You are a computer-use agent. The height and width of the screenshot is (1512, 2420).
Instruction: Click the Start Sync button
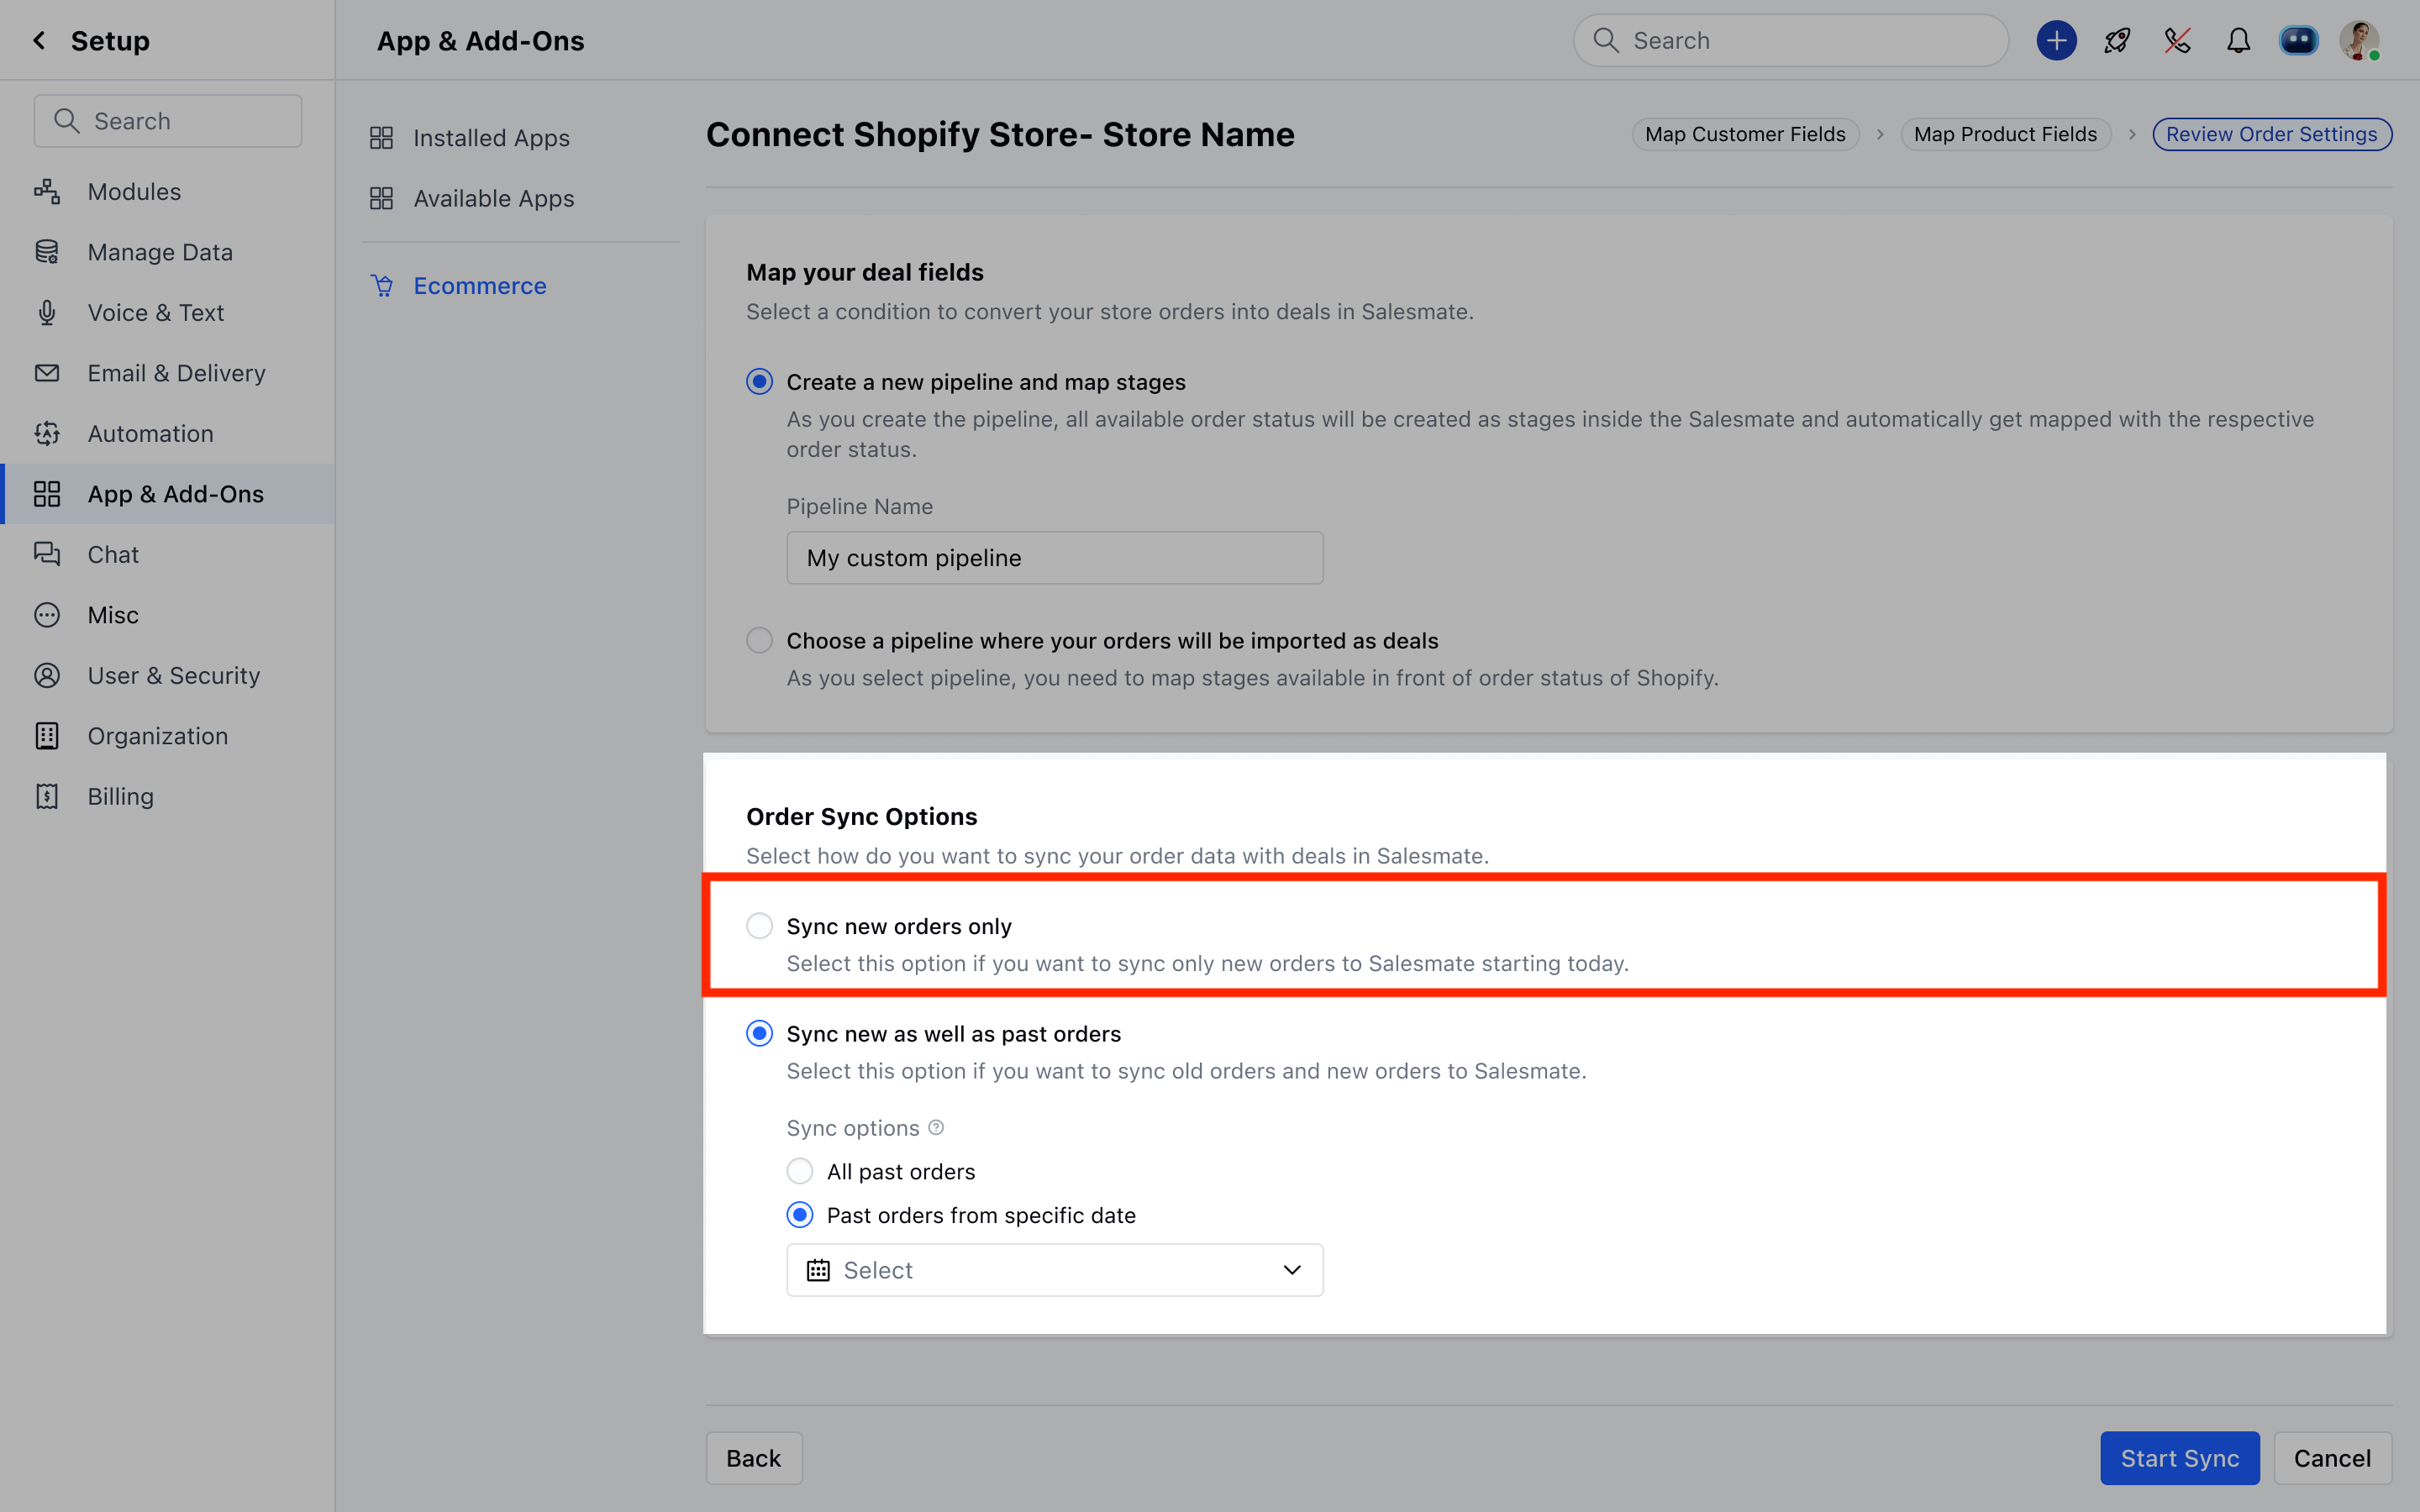(x=2179, y=1458)
